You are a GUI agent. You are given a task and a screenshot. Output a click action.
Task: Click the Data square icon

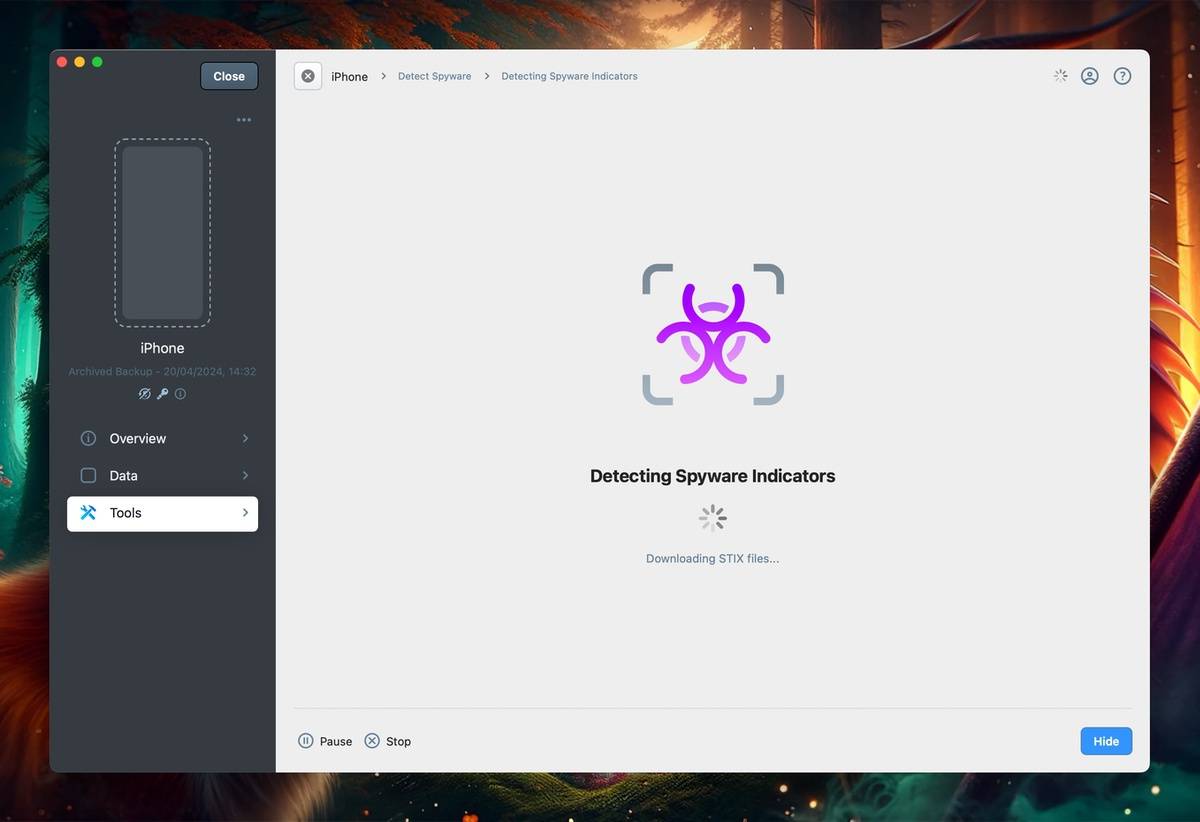[x=88, y=476]
